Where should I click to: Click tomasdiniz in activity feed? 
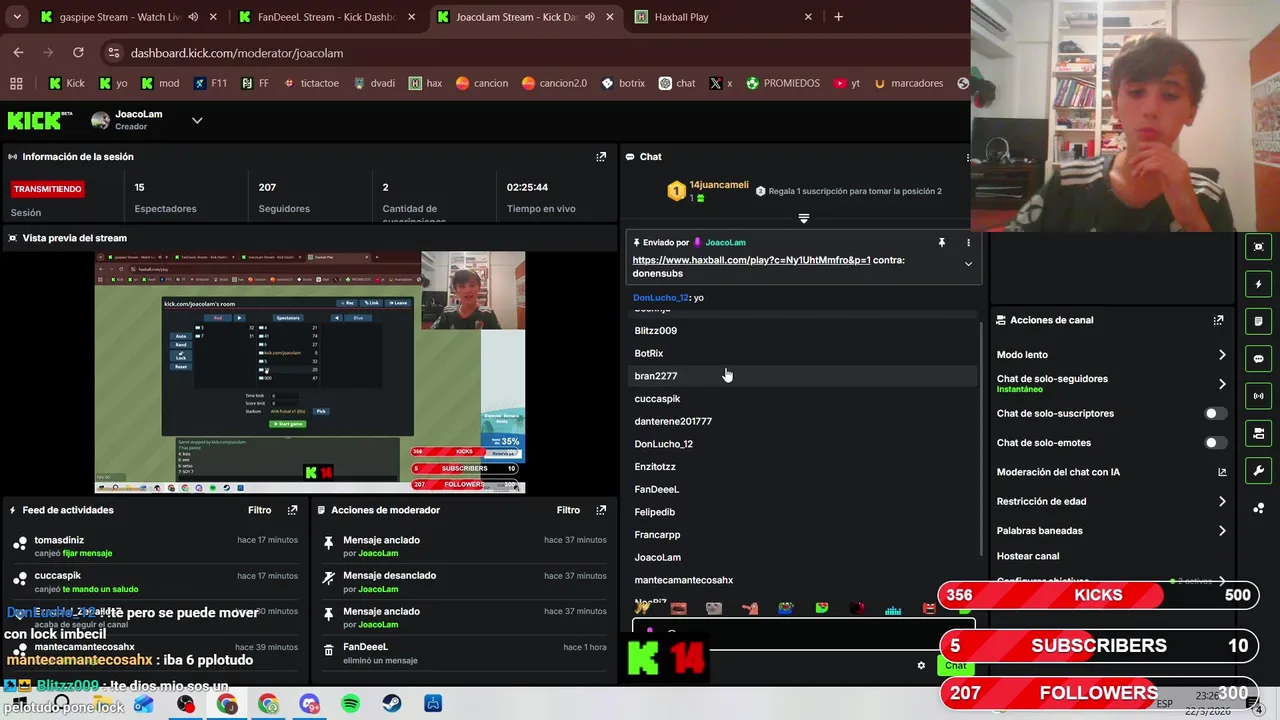coord(58,540)
